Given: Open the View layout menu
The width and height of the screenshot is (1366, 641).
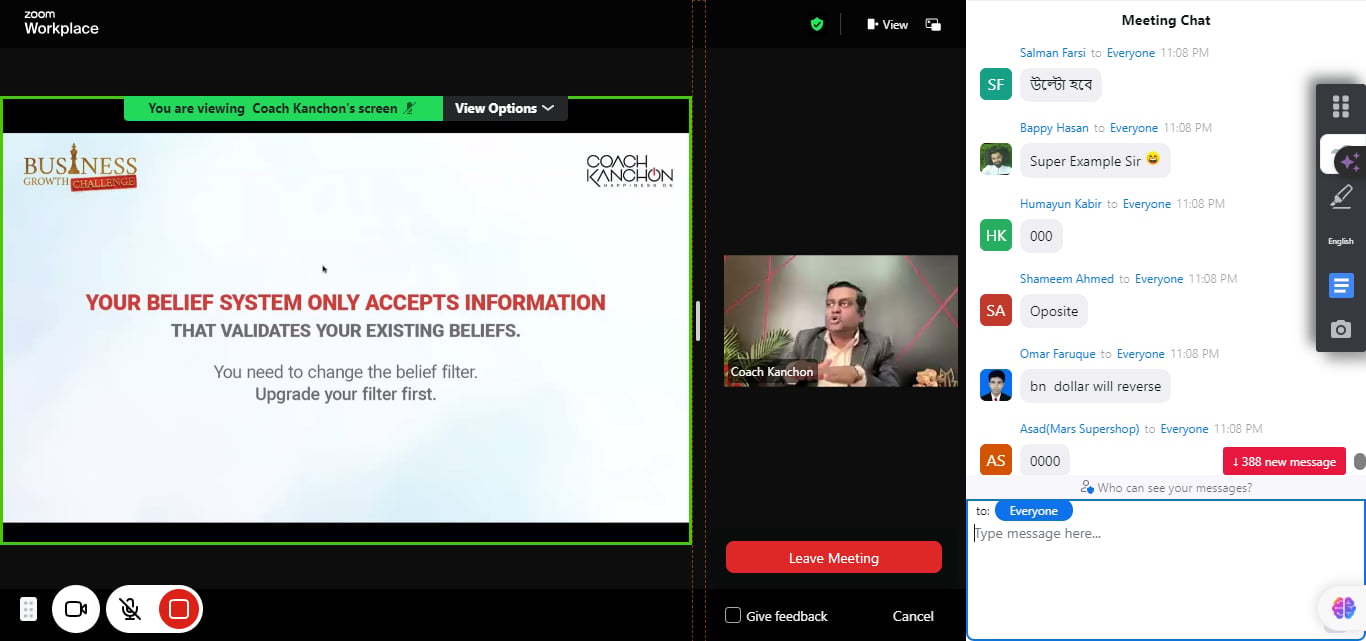Looking at the screenshot, I should pos(887,24).
